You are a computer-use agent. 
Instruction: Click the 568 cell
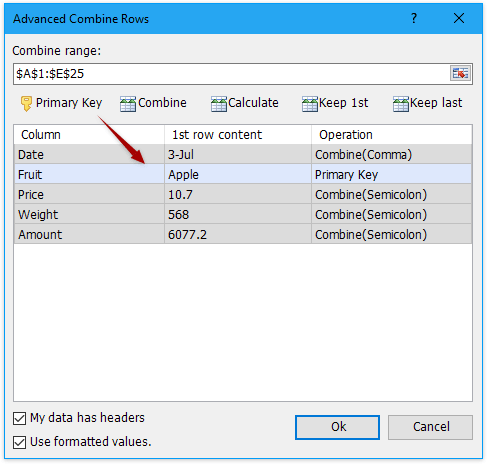click(238, 214)
